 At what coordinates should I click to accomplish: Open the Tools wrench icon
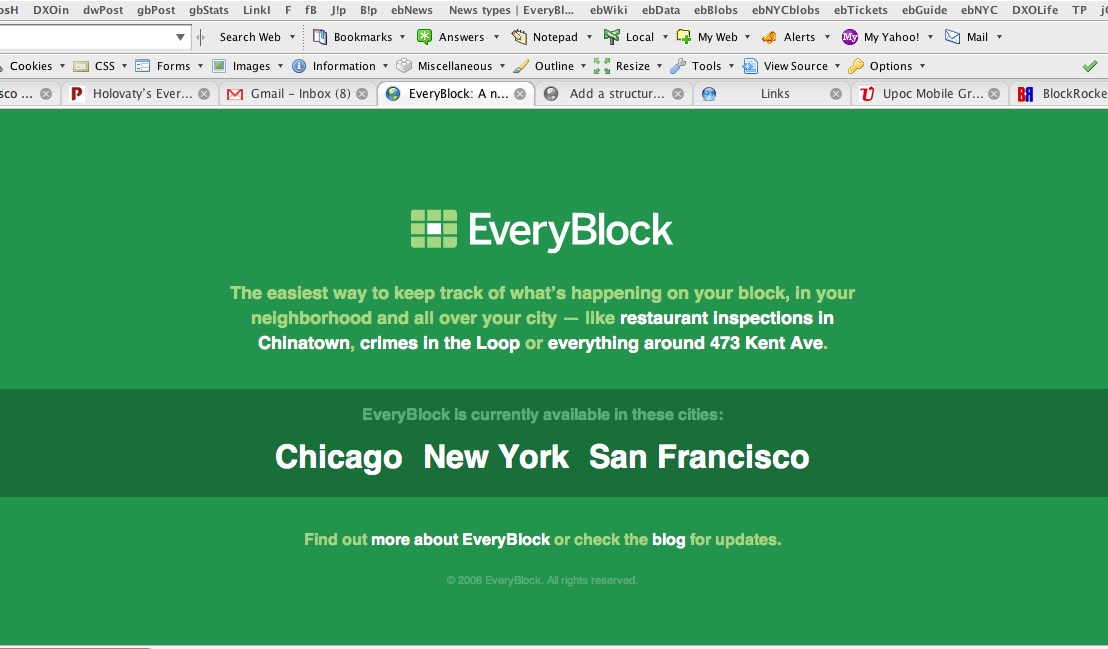point(678,66)
